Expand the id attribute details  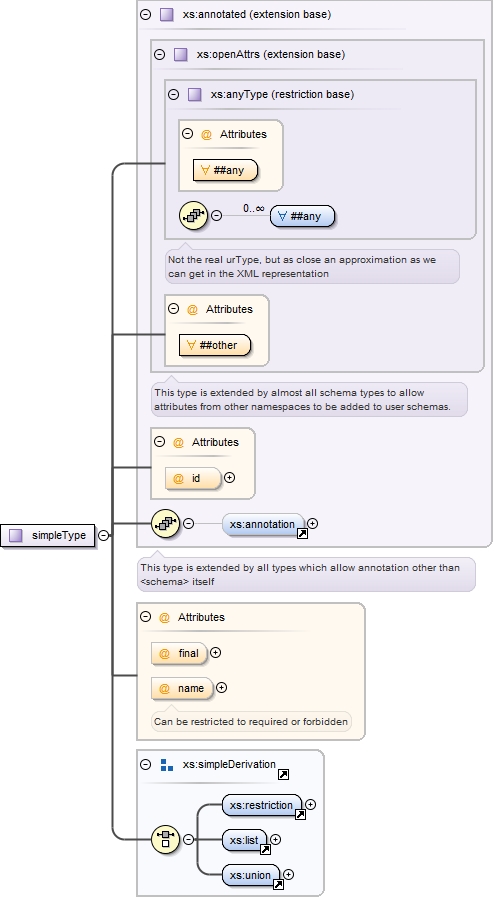(230, 478)
